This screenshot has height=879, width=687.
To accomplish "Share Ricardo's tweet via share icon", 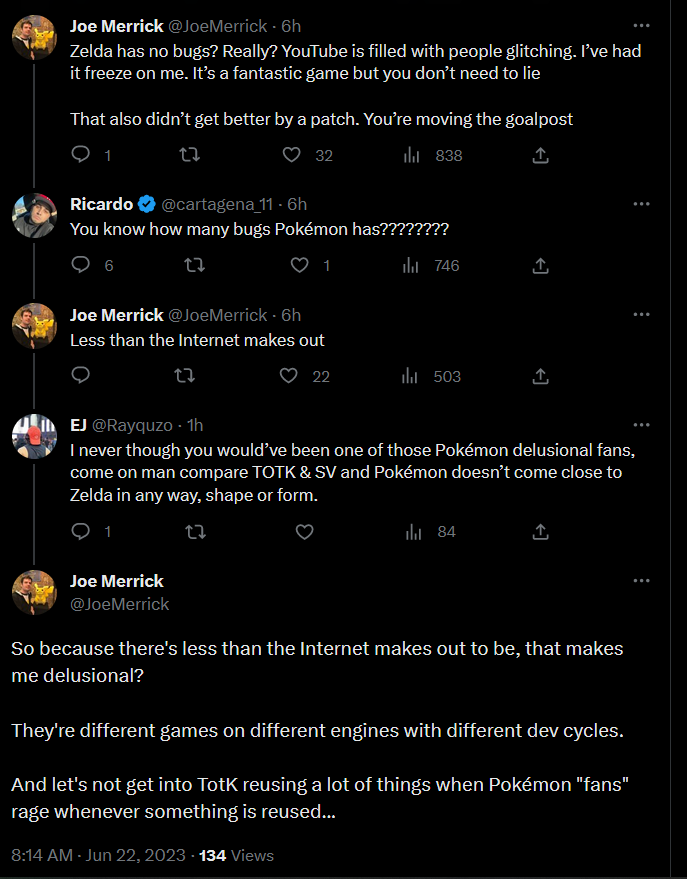I will pos(540,265).
